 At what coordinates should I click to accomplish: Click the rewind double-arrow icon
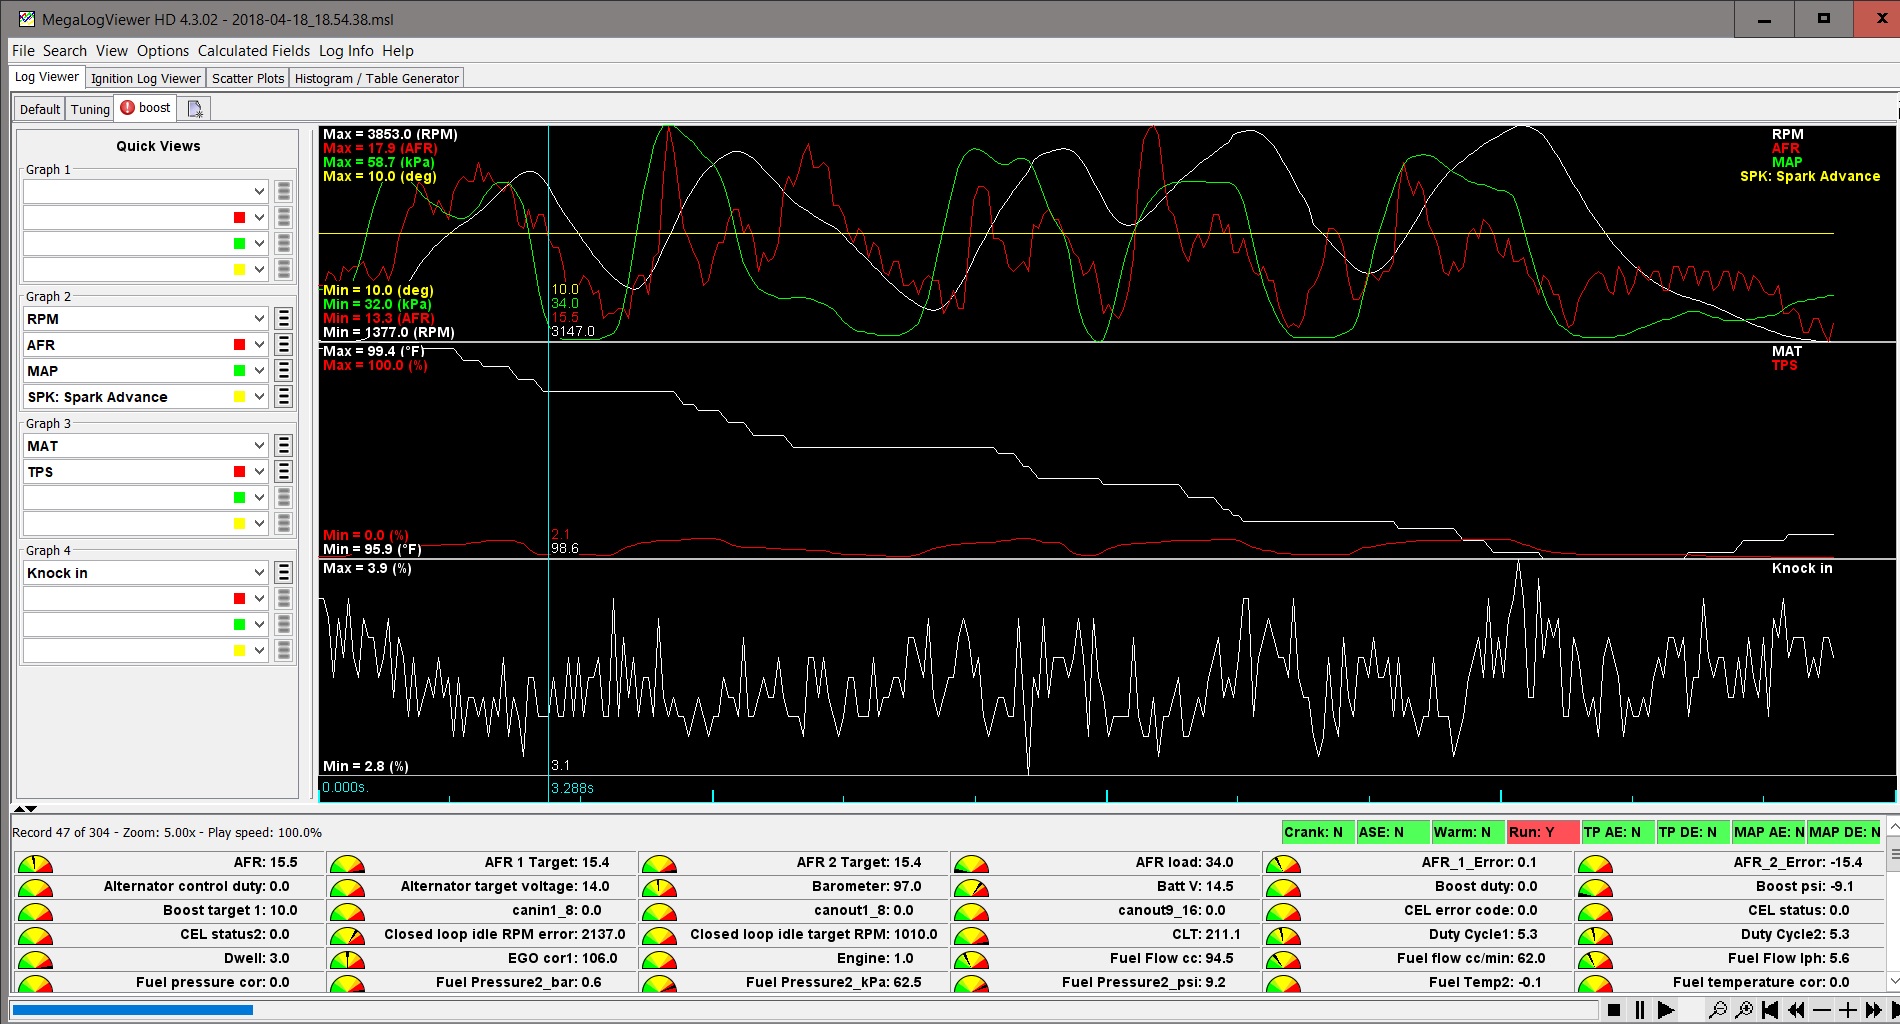[1796, 1010]
